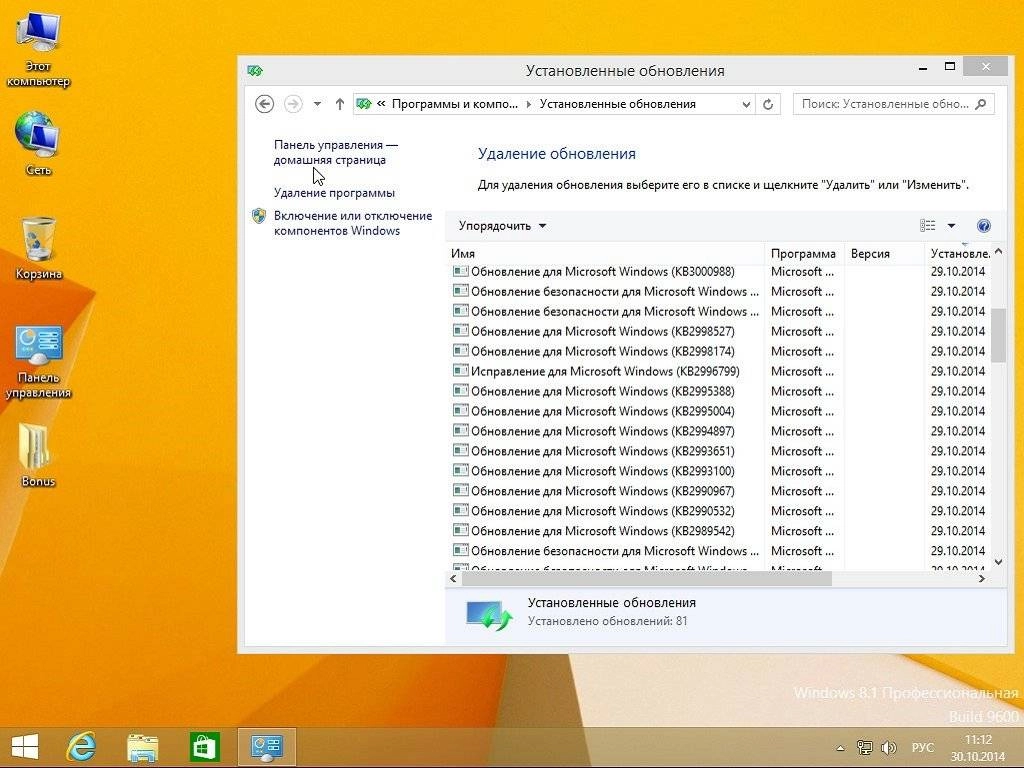
Task: Open the recent locations dropdown arrow
Action: click(317, 104)
